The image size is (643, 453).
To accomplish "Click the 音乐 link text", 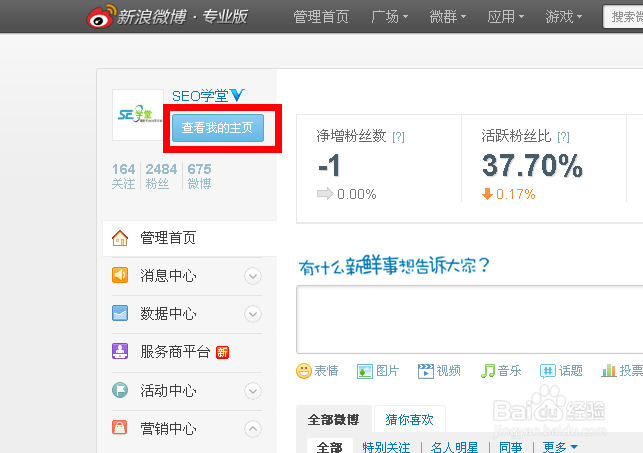I will (509, 371).
